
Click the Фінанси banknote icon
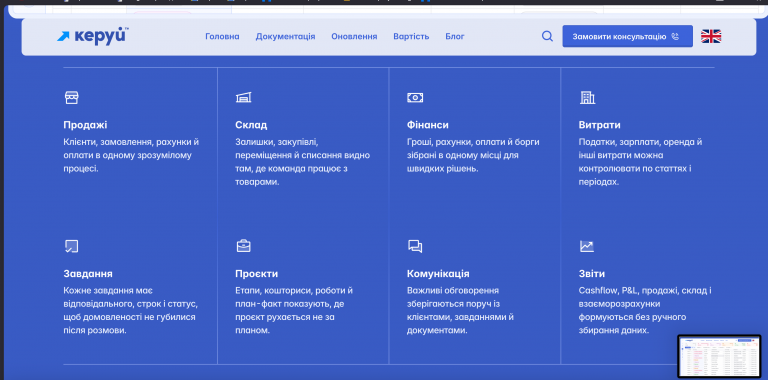click(x=415, y=97)
